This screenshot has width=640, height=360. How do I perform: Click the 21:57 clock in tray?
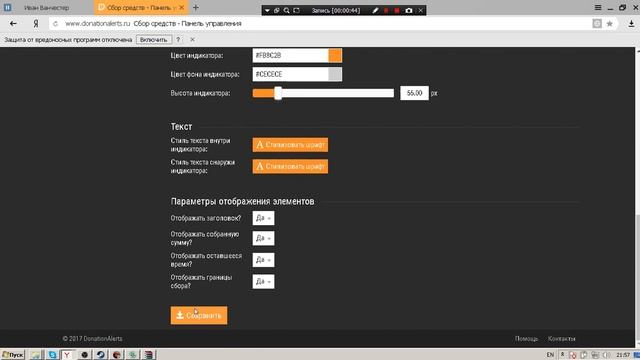(623, 355)
